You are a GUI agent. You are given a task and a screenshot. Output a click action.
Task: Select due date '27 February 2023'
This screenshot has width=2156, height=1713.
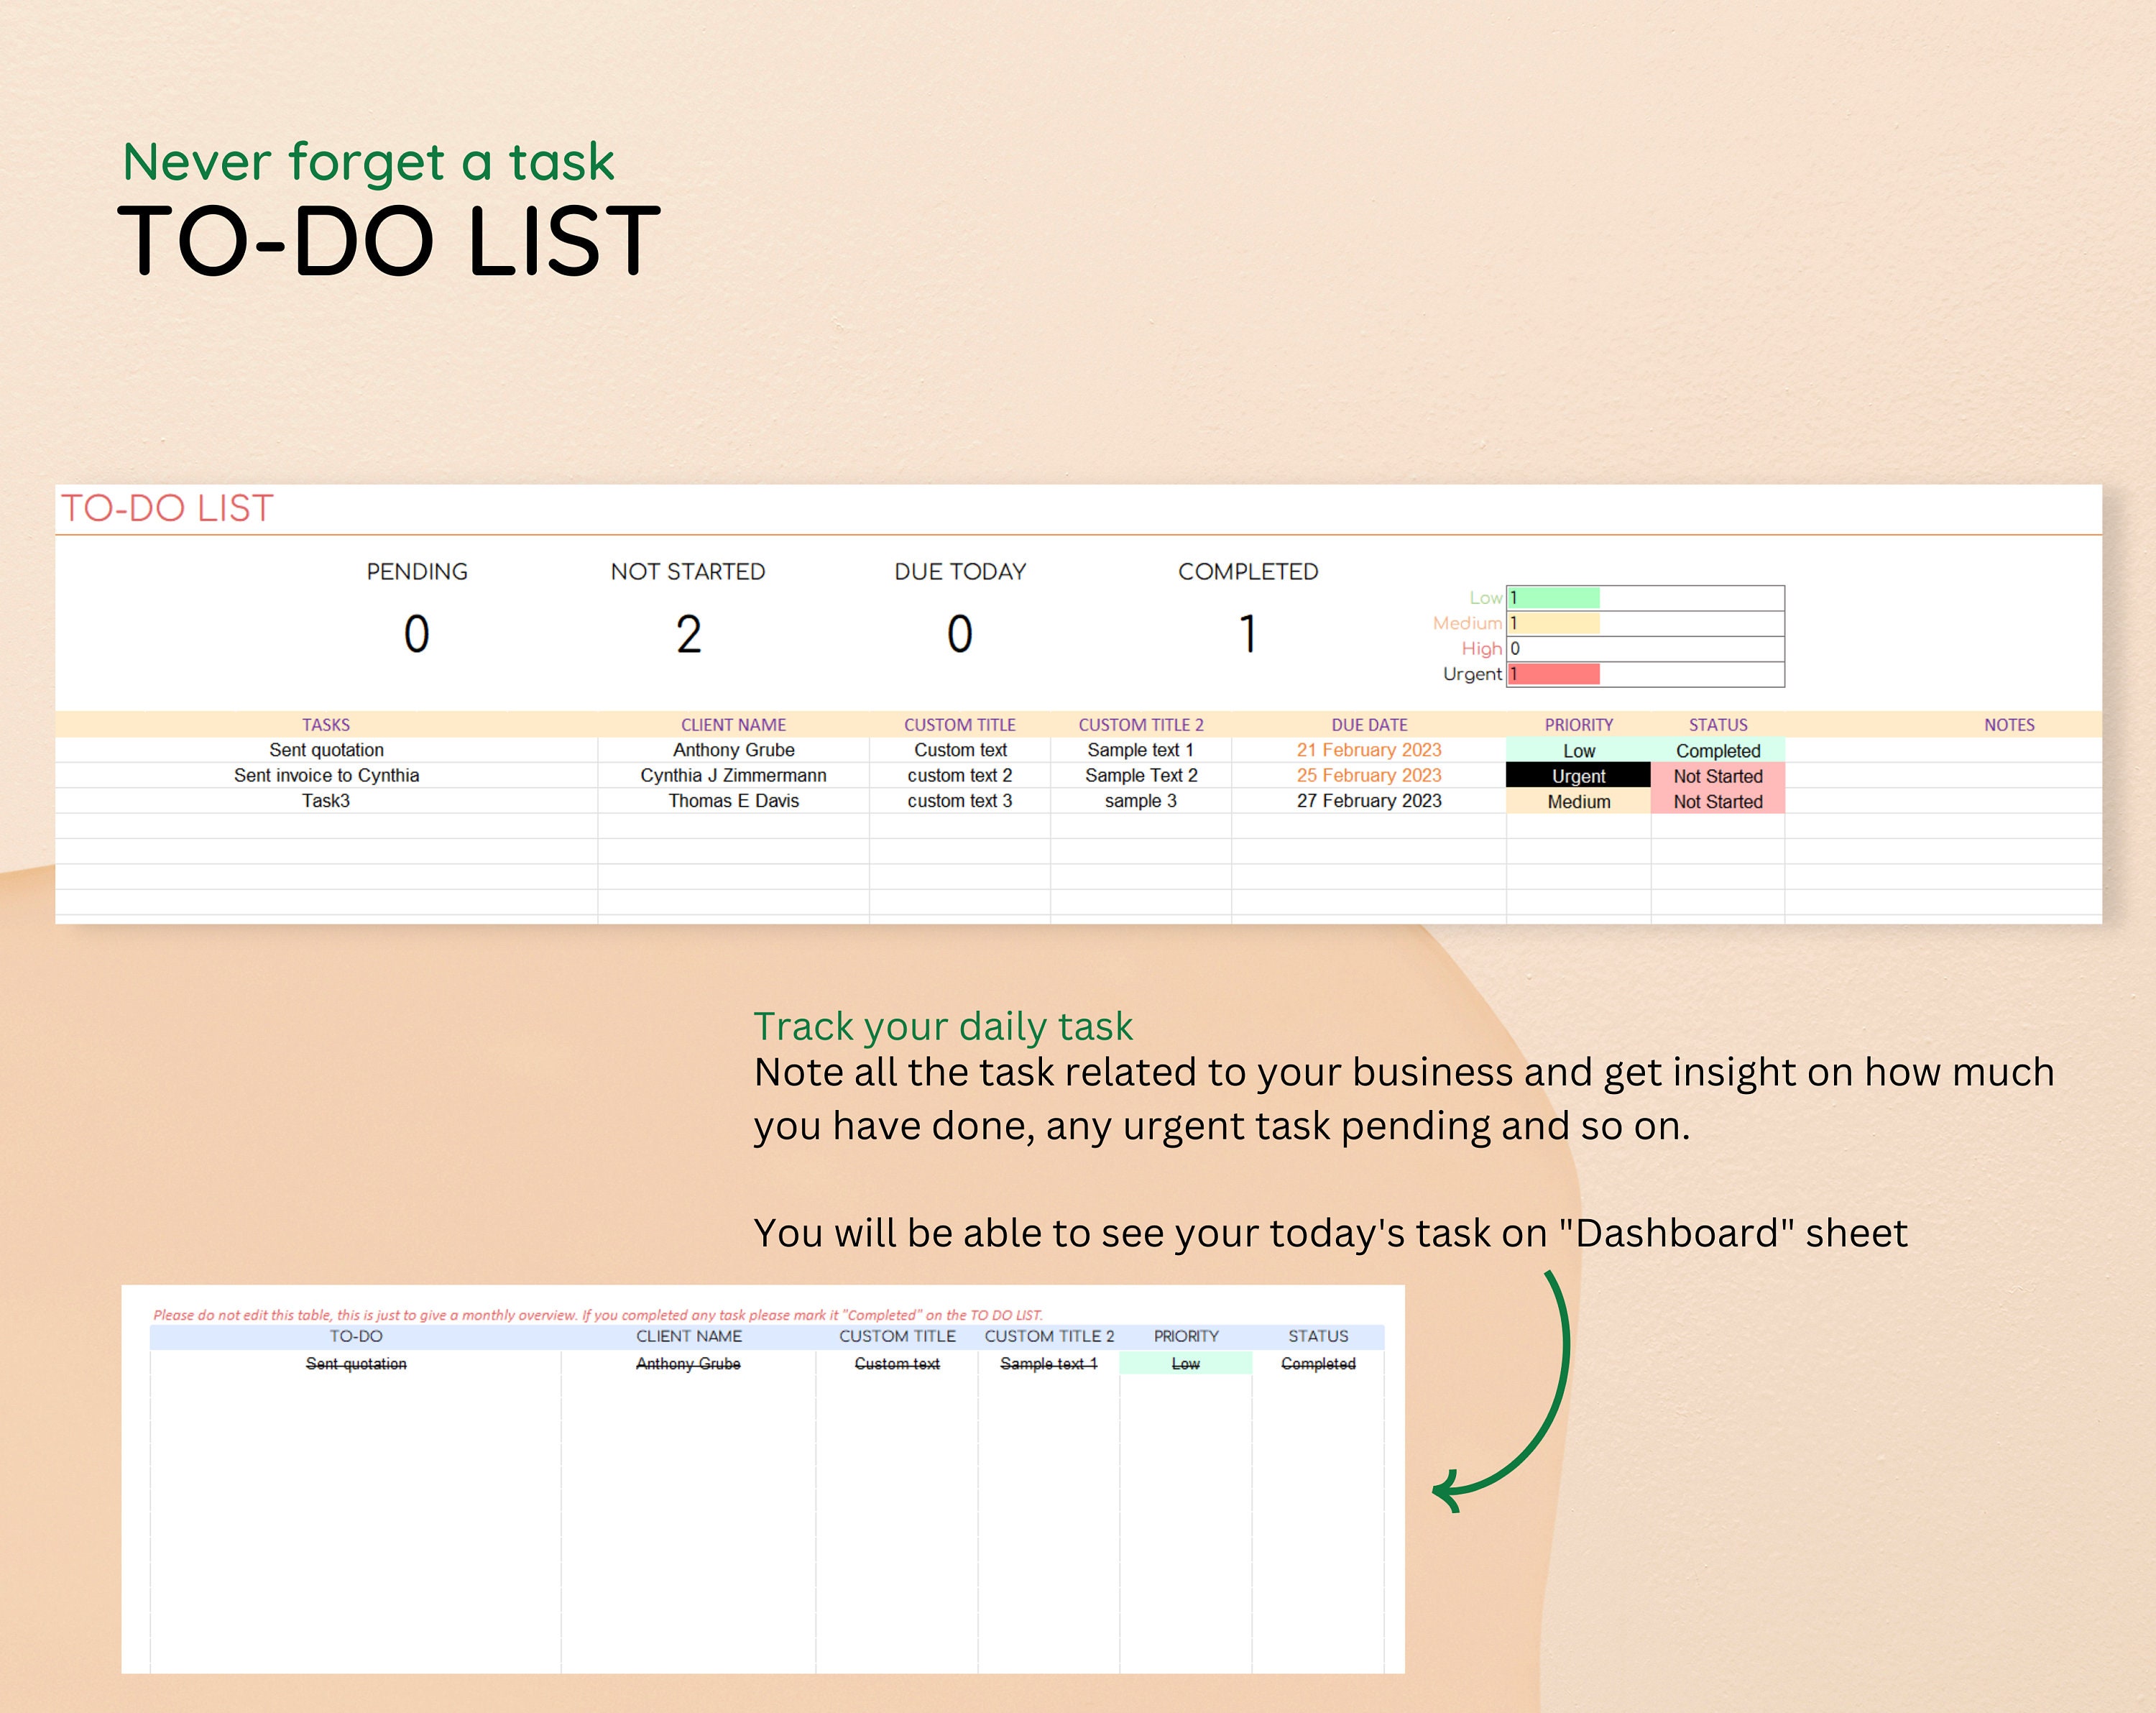(1369, 801)
